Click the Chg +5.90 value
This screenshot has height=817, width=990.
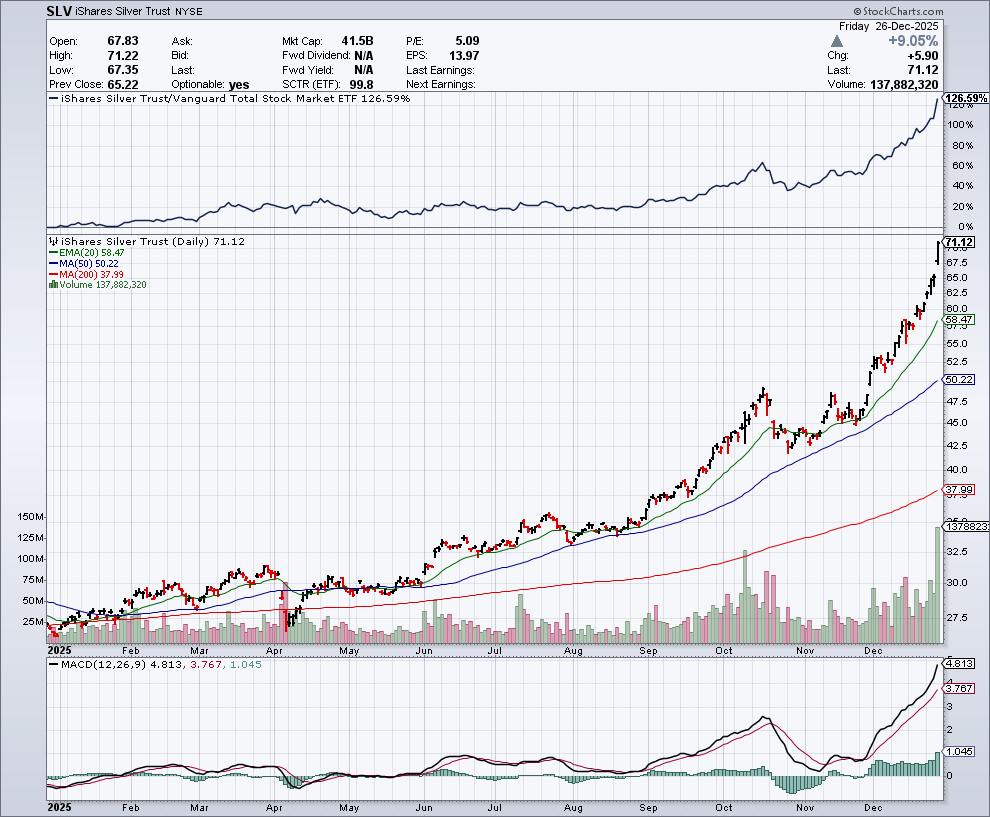pyautogui.click(x=922, y=56)
